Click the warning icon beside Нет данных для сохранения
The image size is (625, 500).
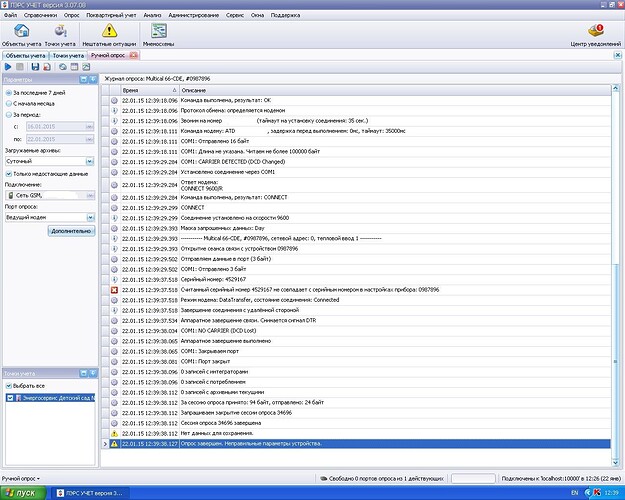pyautogui.click(x=114, y=433)
